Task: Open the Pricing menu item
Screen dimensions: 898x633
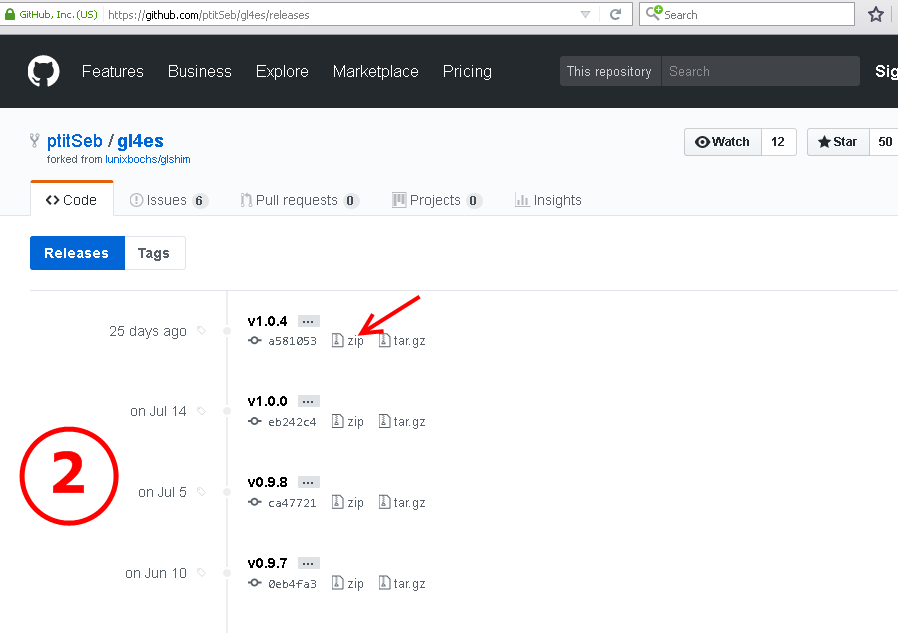Action: pos(467,71)
